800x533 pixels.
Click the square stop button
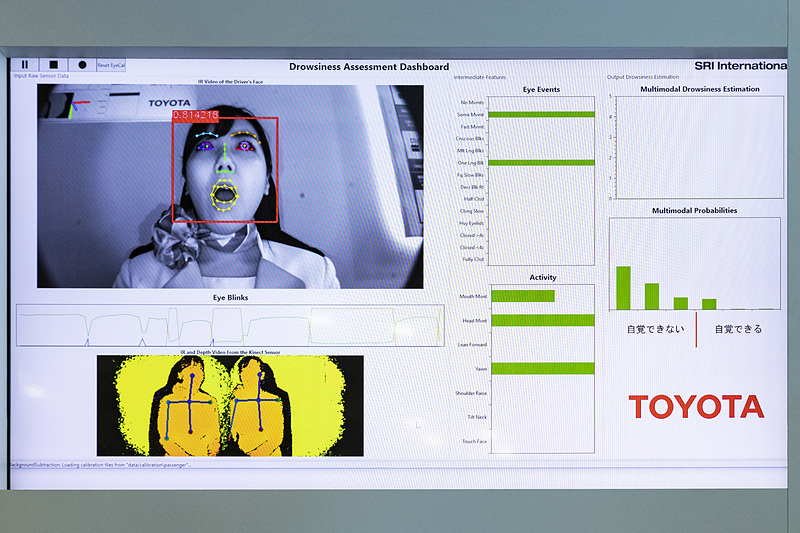[53, 65]
